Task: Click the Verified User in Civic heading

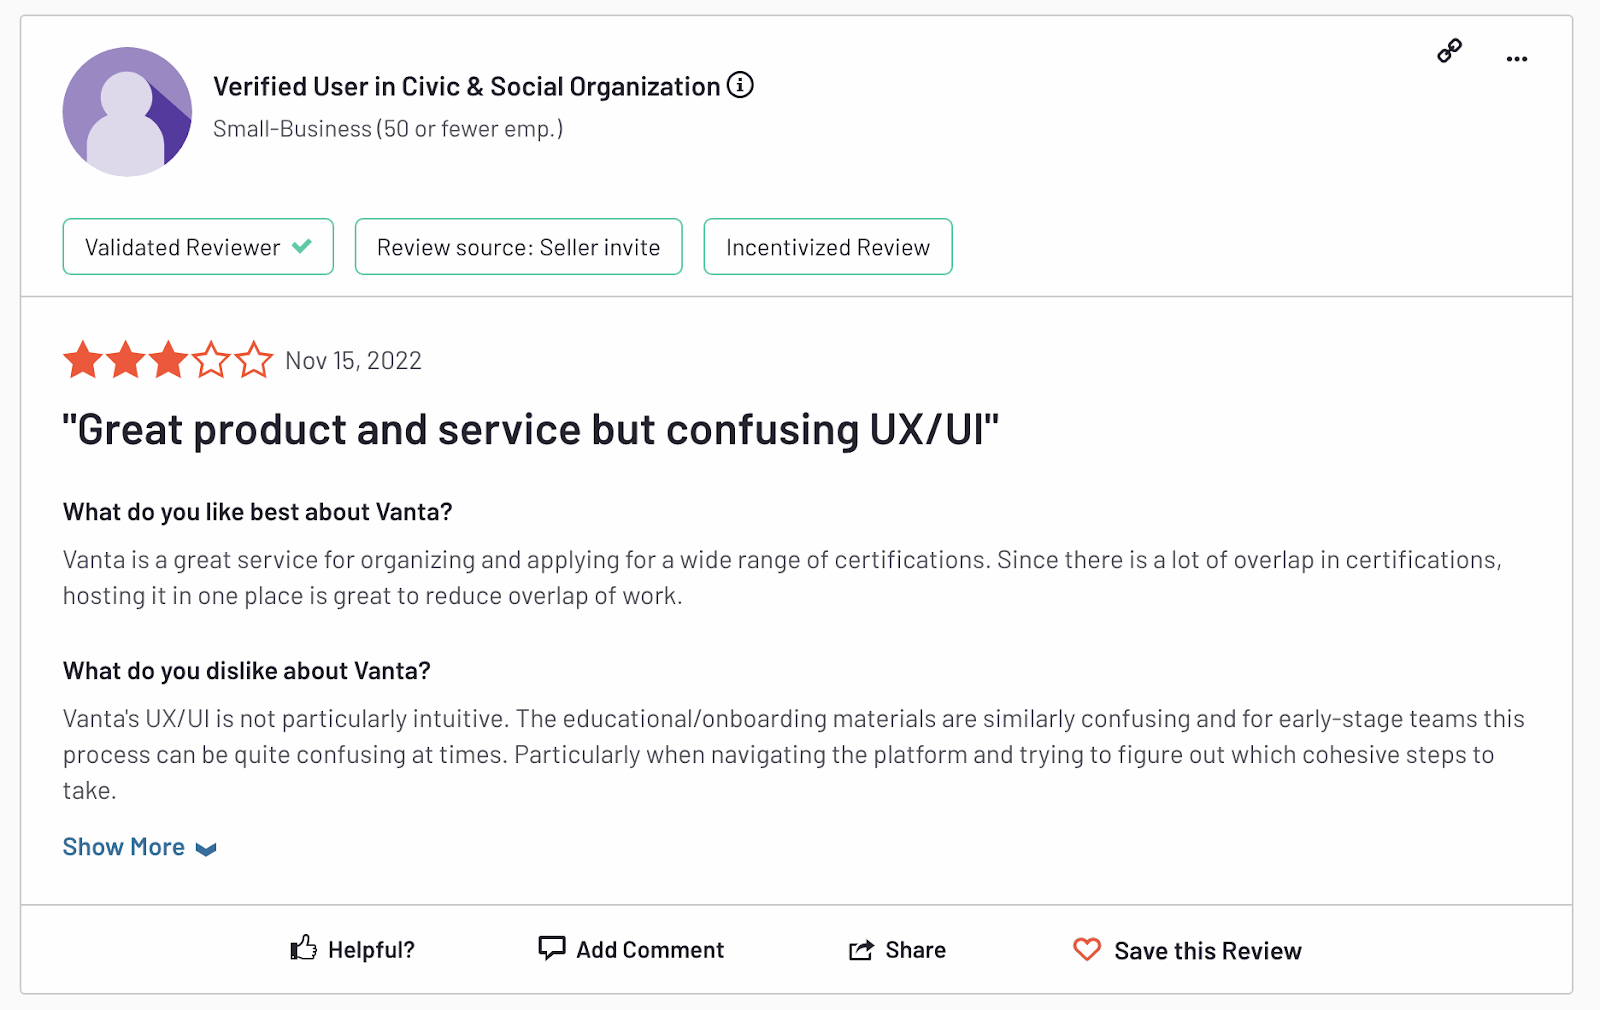Action: point(466,87)
